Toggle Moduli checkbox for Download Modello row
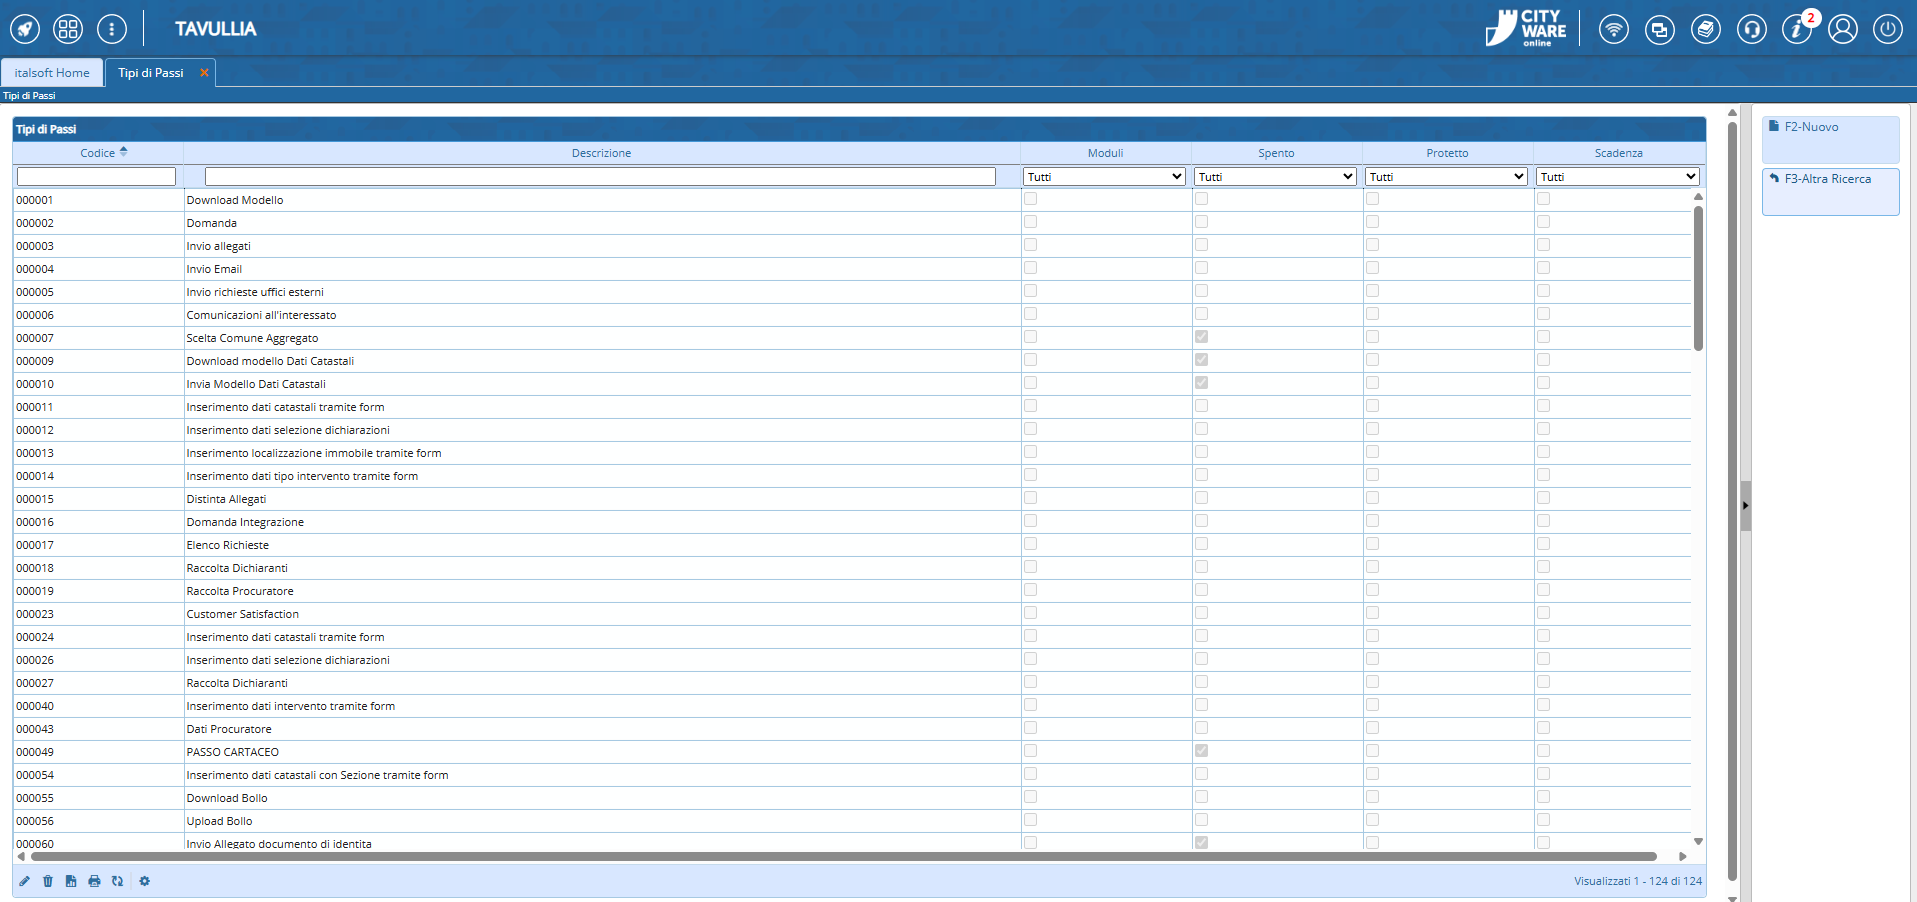Screen dimensions: 1917x902 tap(1030, 199)
